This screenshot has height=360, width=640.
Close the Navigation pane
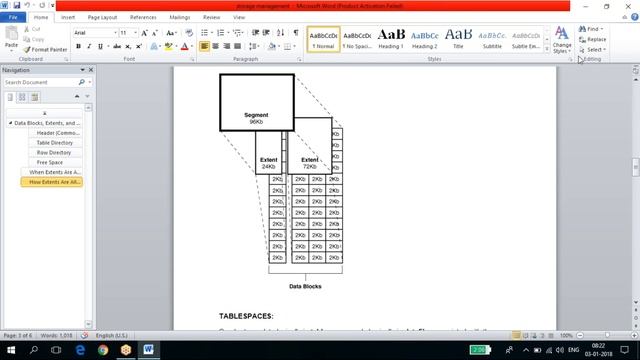pos(91,70)
